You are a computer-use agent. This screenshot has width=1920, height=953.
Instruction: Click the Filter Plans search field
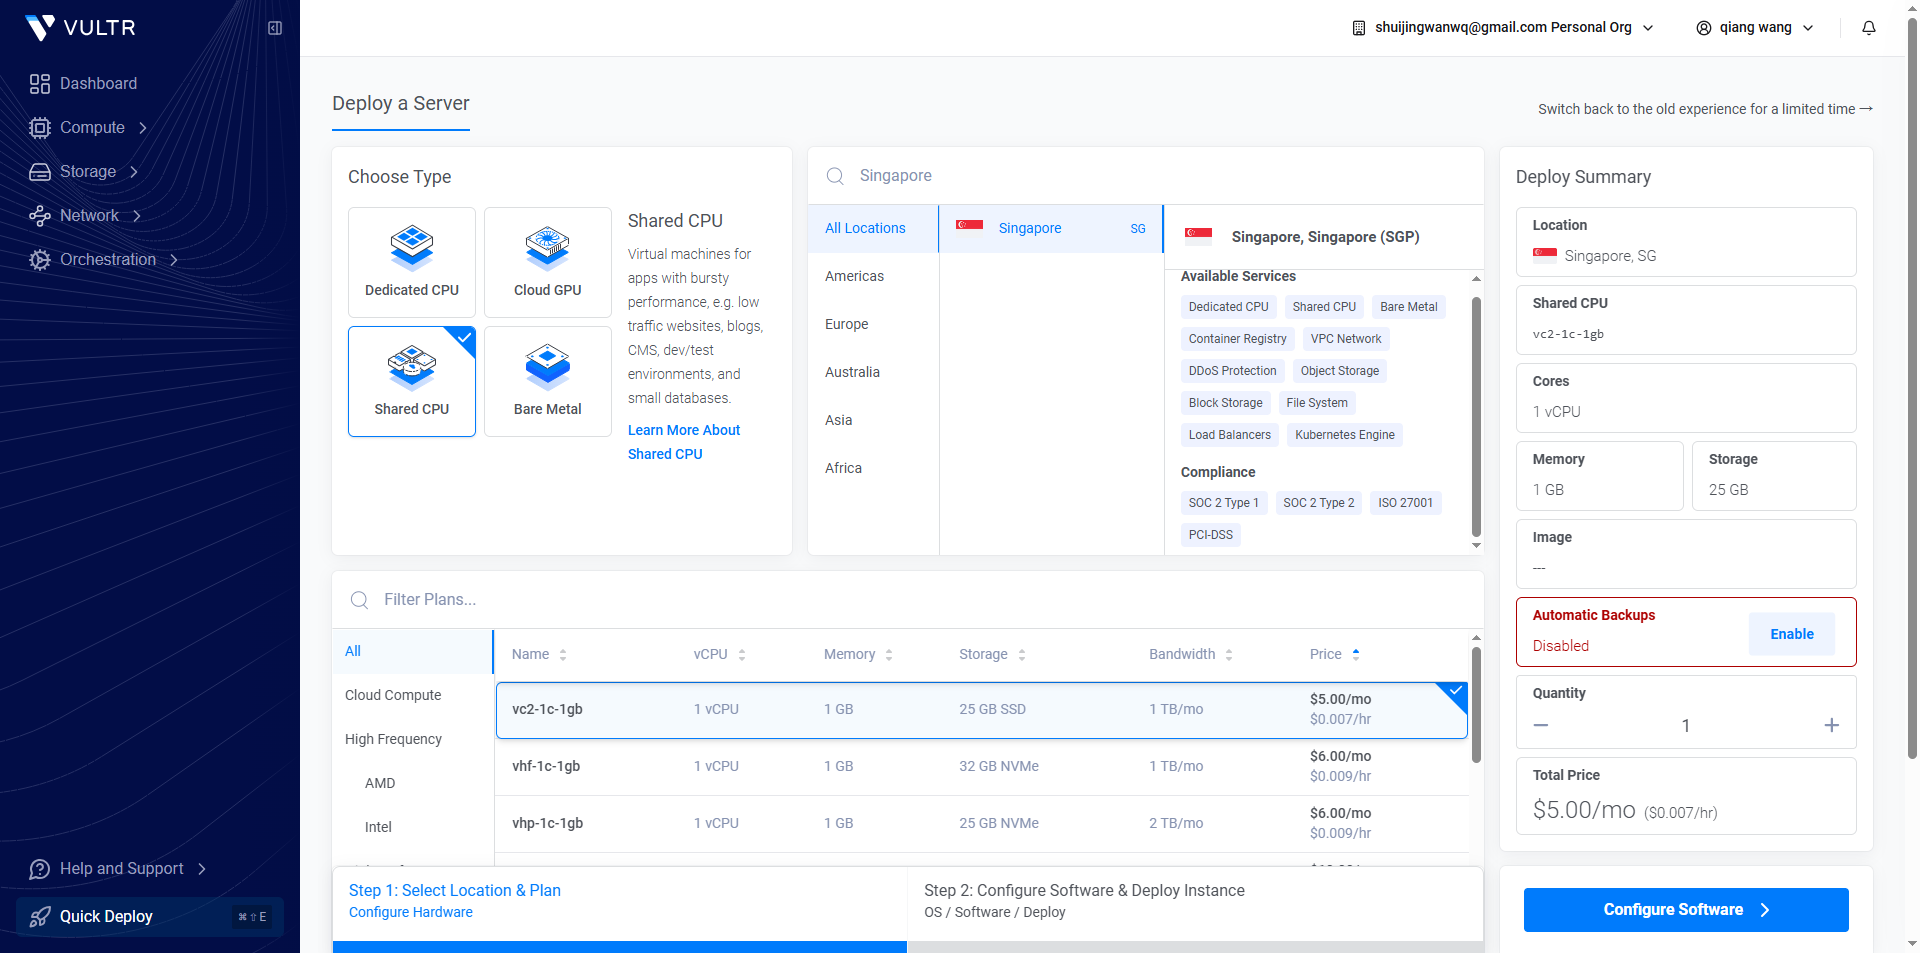[700, 600]
